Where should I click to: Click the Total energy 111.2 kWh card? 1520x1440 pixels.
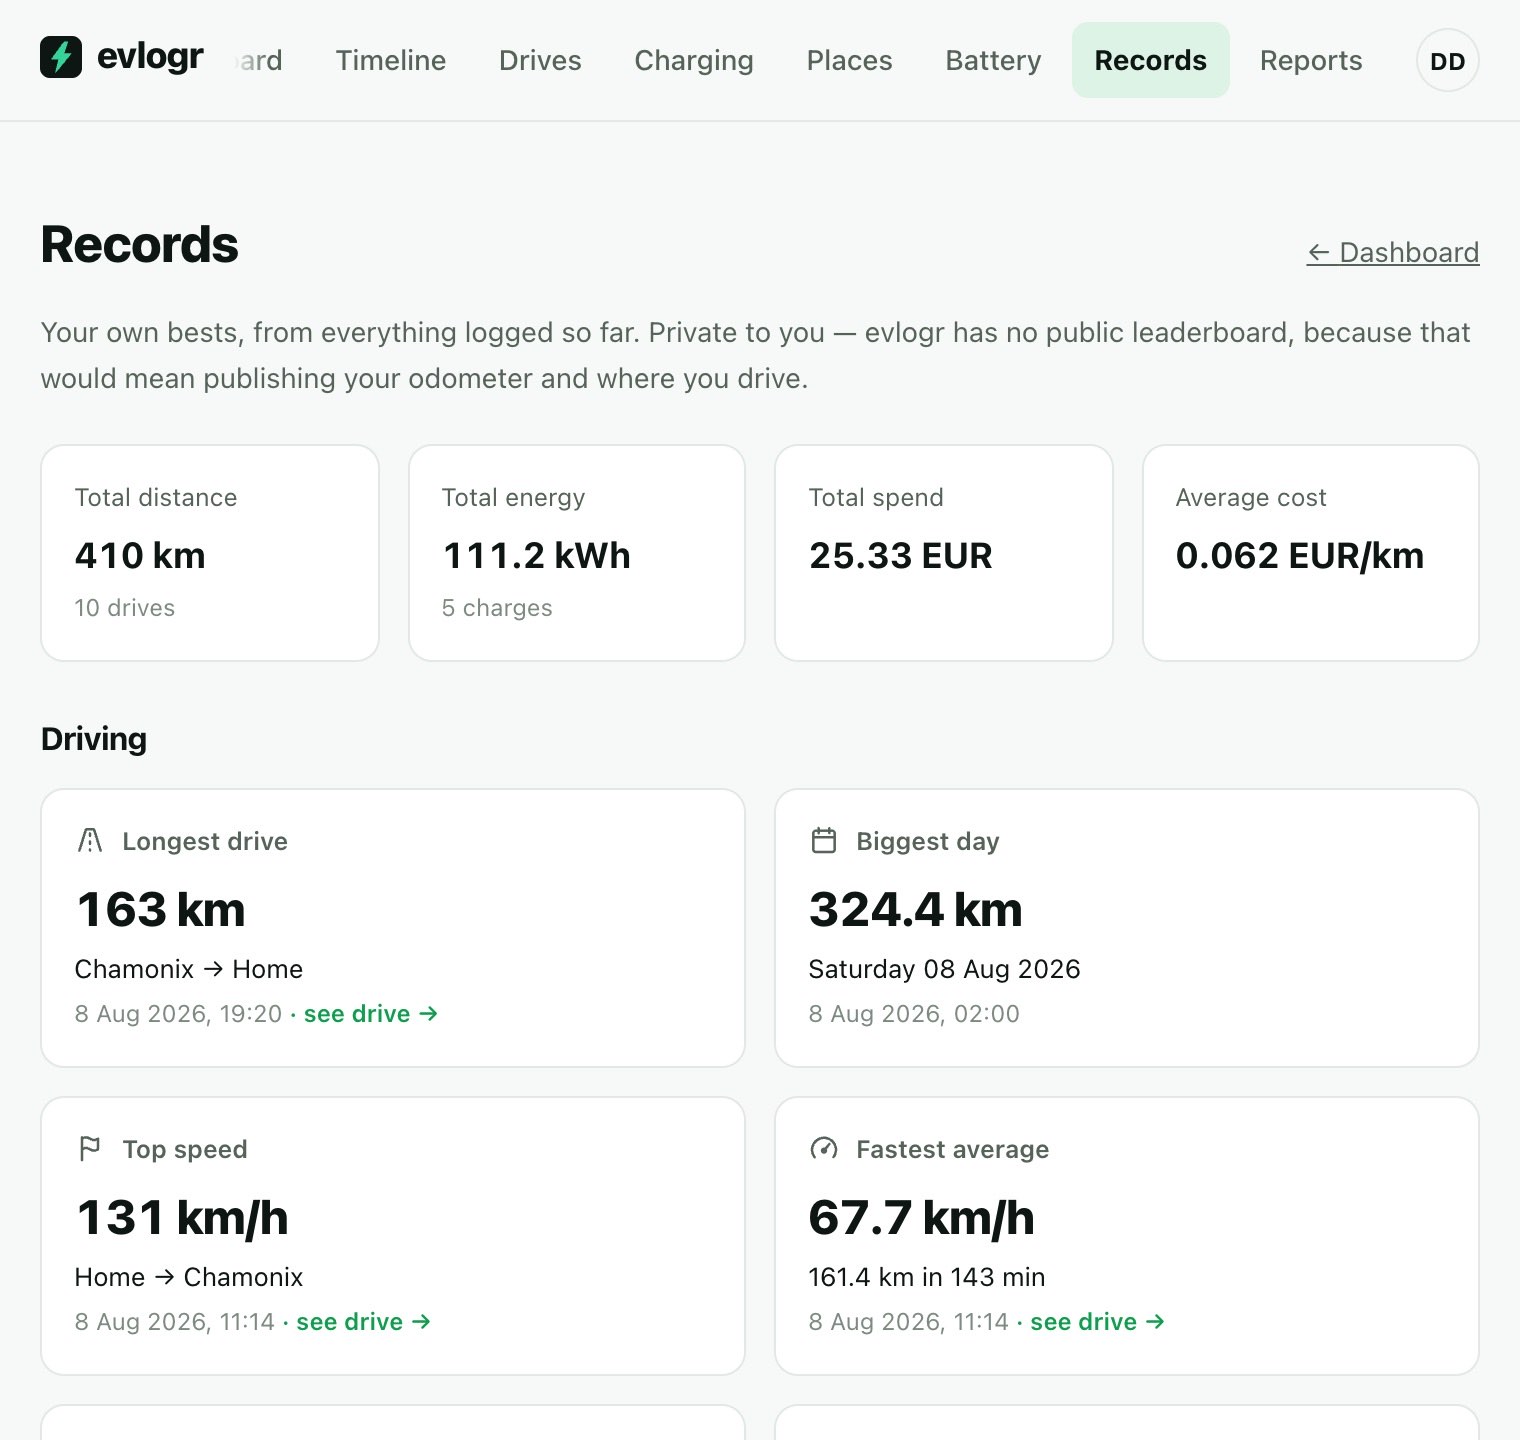577,553
